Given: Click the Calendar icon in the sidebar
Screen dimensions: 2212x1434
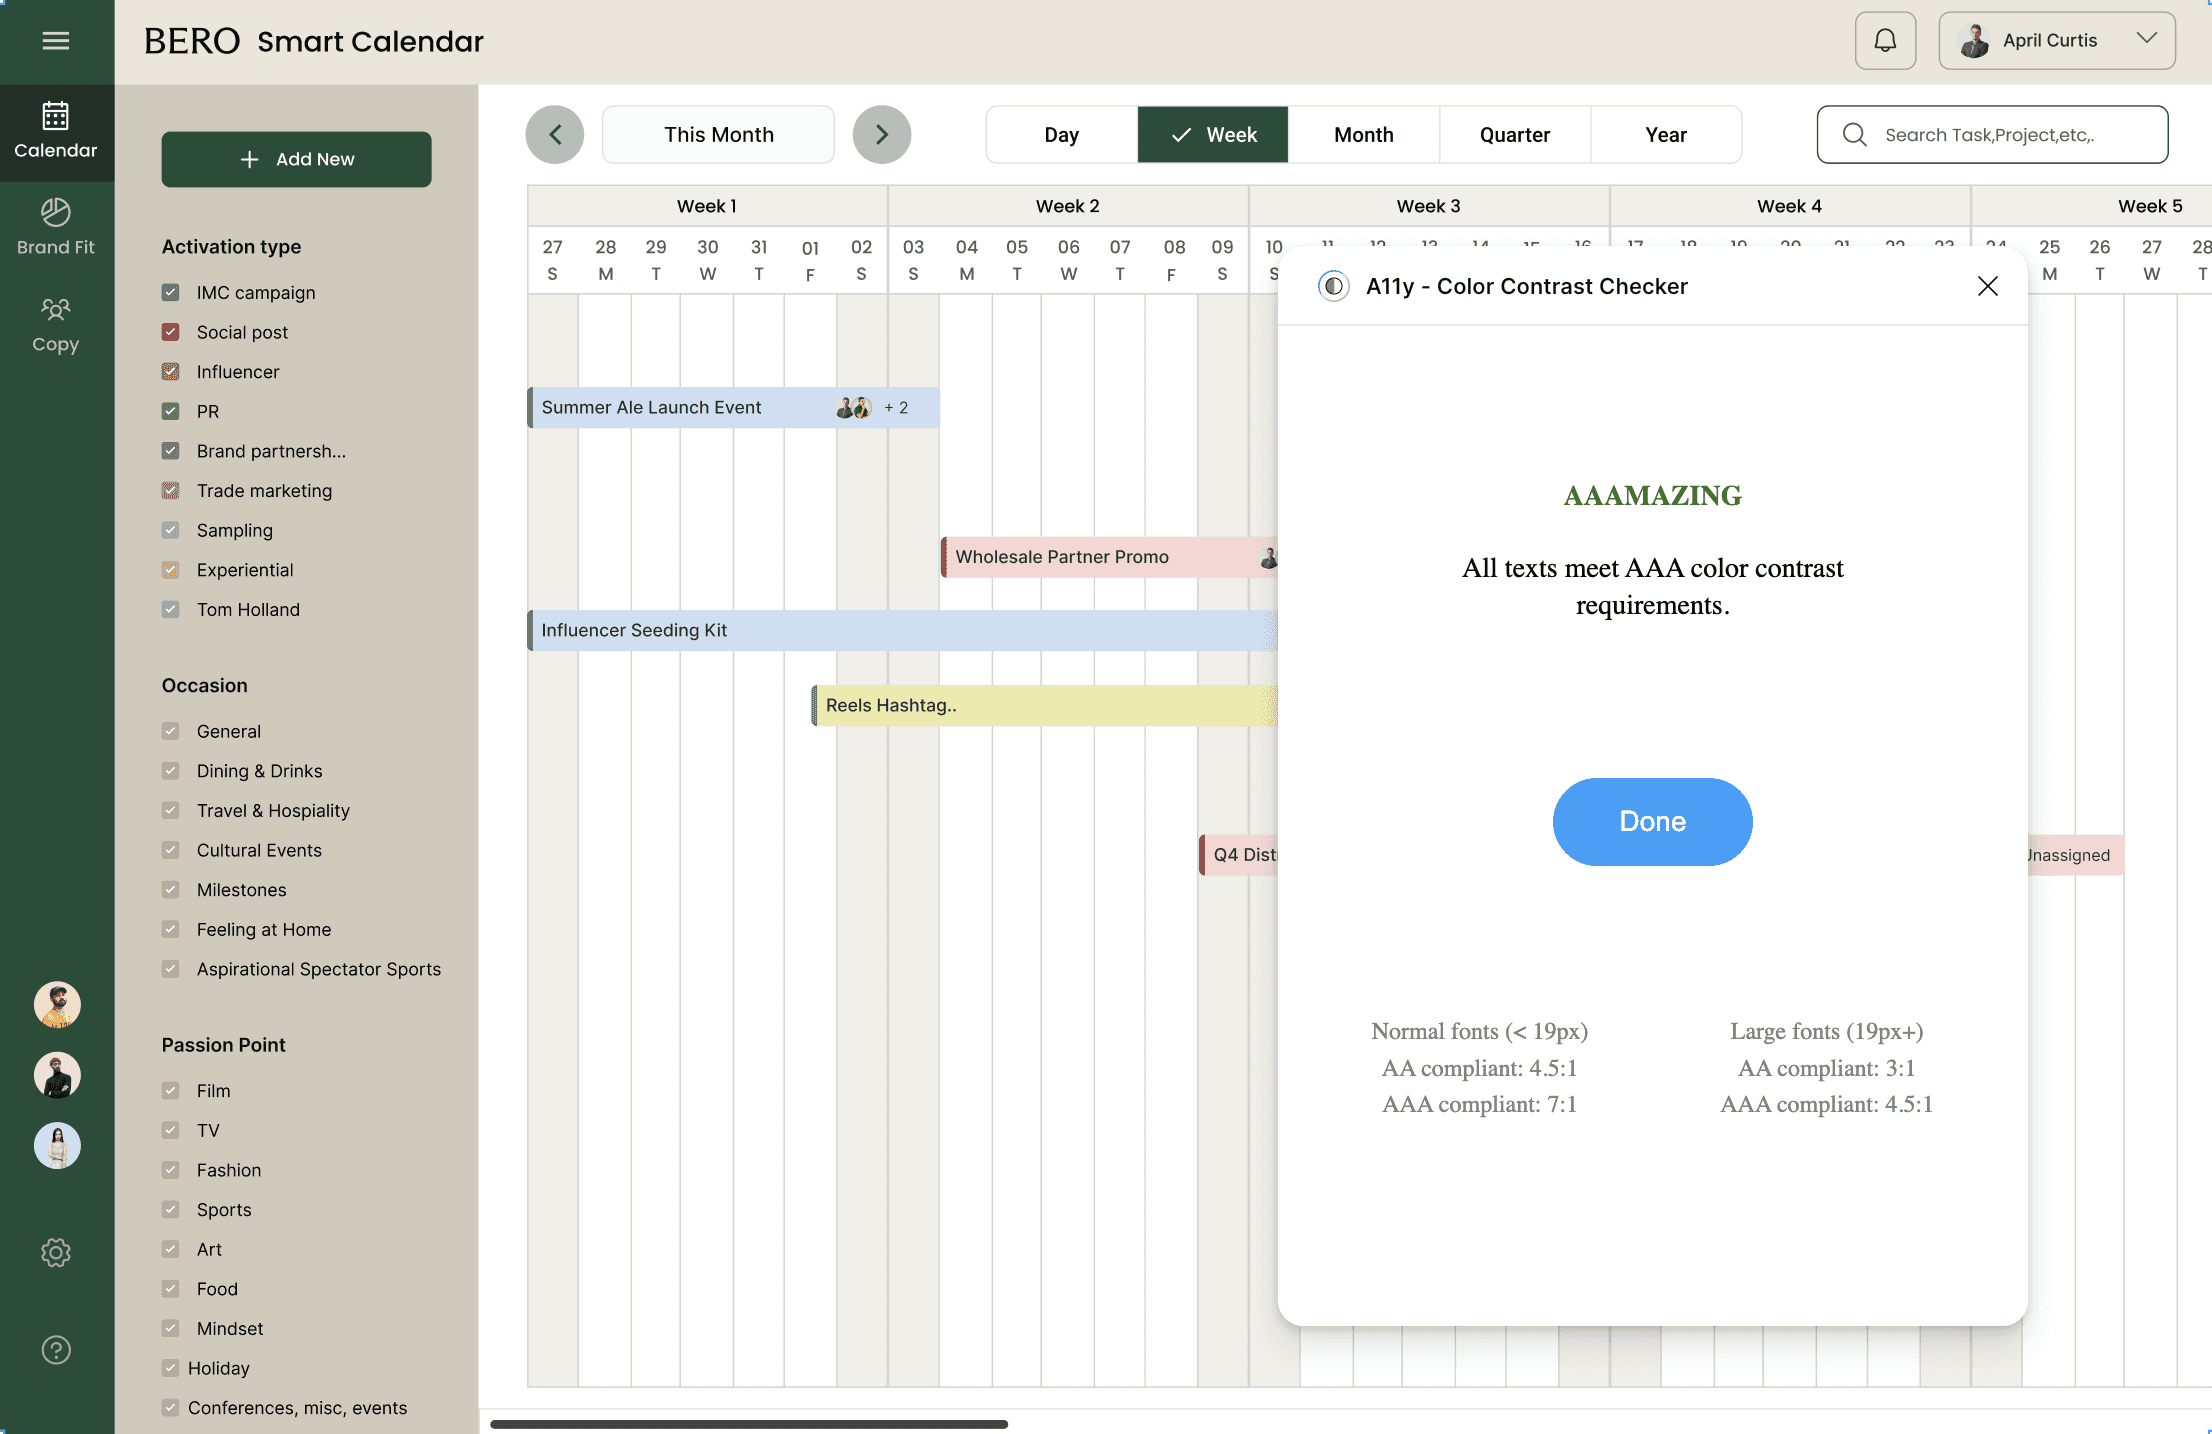Looking at the screenshot, I should pos(56,130).
